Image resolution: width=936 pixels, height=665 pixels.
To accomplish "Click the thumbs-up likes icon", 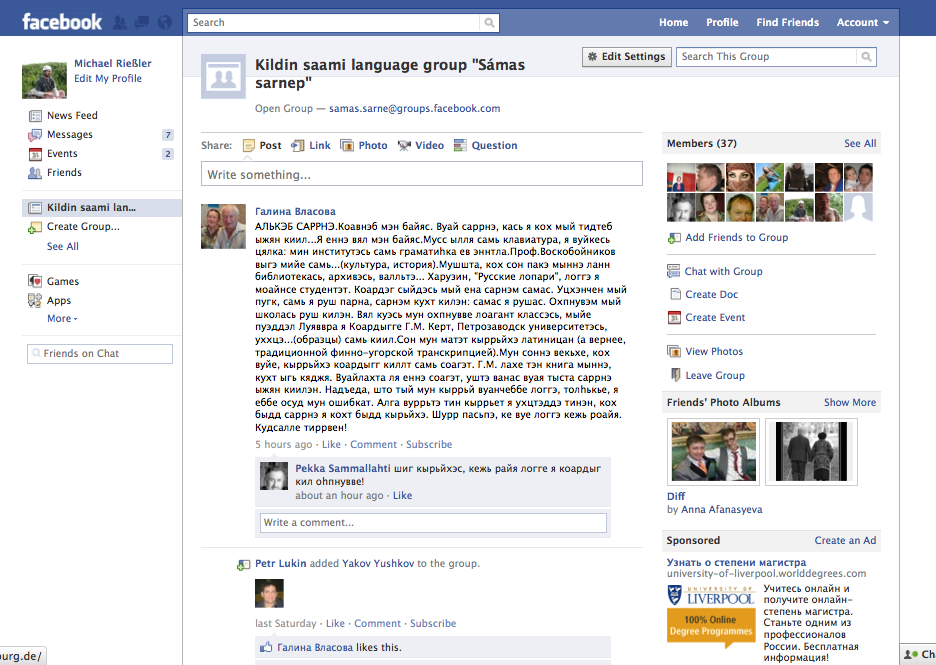I will point(266,647).
